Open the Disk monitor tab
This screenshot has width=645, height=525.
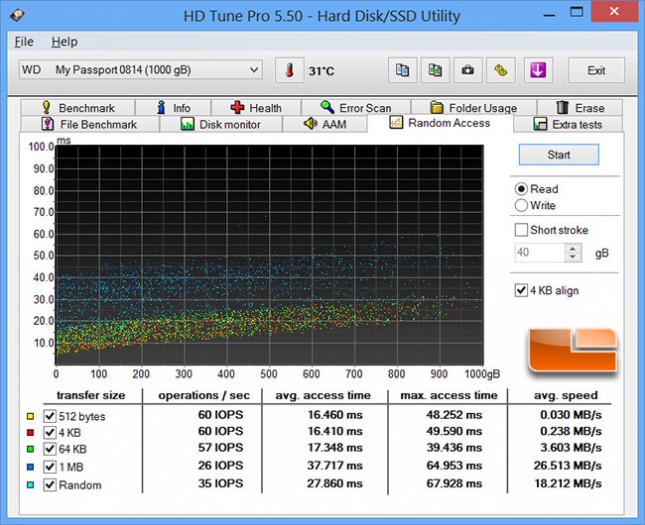(x=221, y=124)
